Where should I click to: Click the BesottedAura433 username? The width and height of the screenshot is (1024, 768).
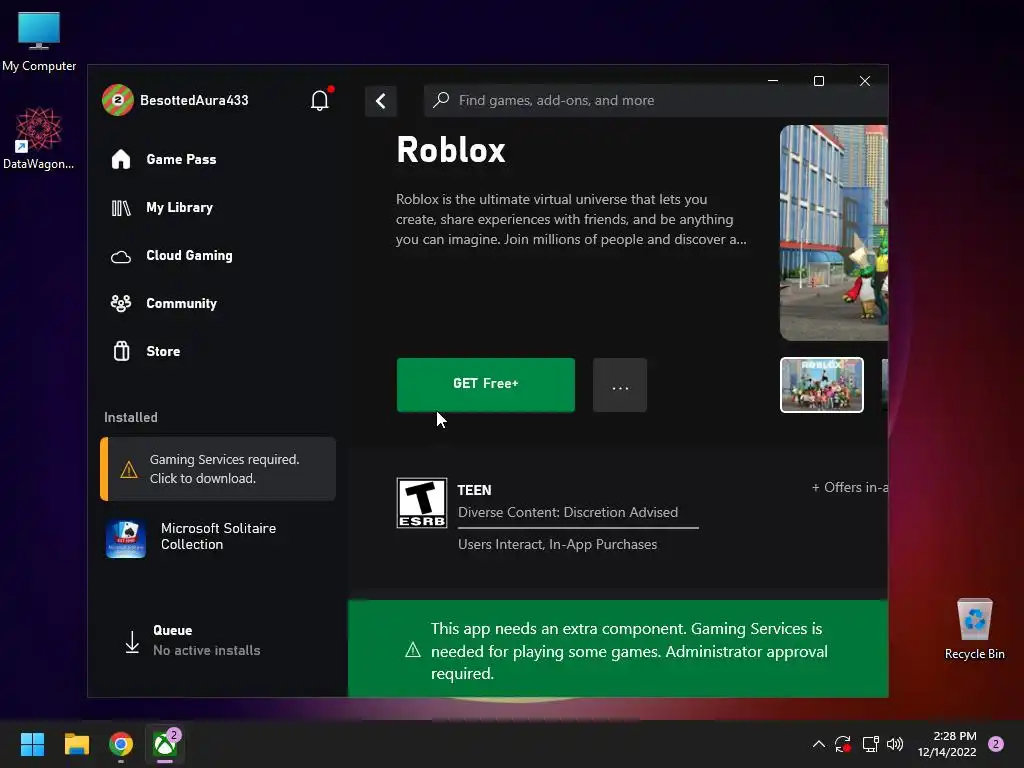(x=194, y=101)
